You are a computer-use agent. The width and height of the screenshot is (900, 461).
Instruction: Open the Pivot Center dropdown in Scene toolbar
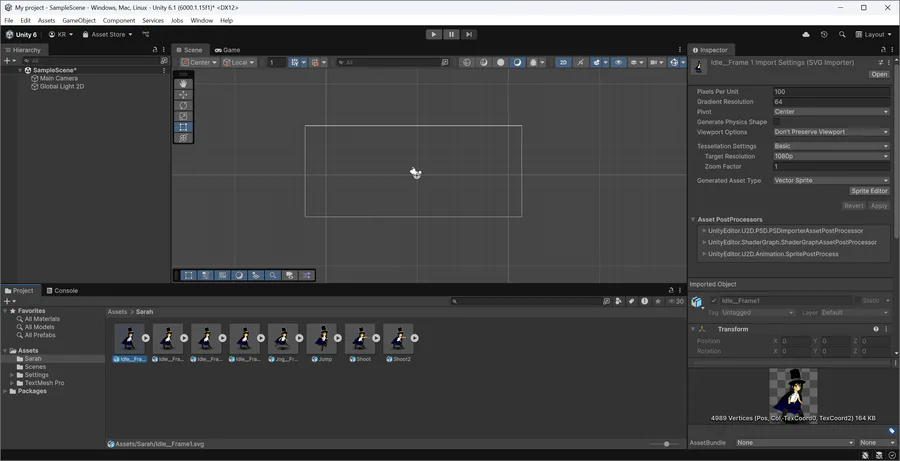(199, 63)
